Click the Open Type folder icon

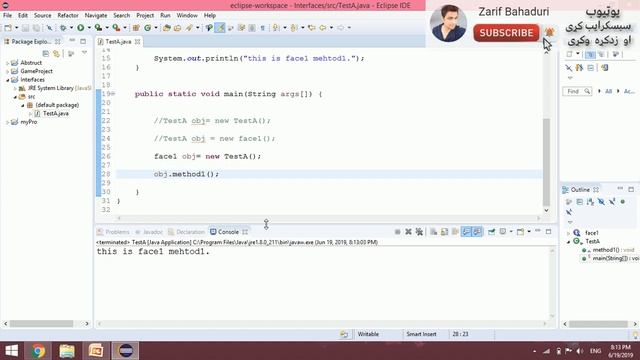pyautogui.click(x=167, y=28)
